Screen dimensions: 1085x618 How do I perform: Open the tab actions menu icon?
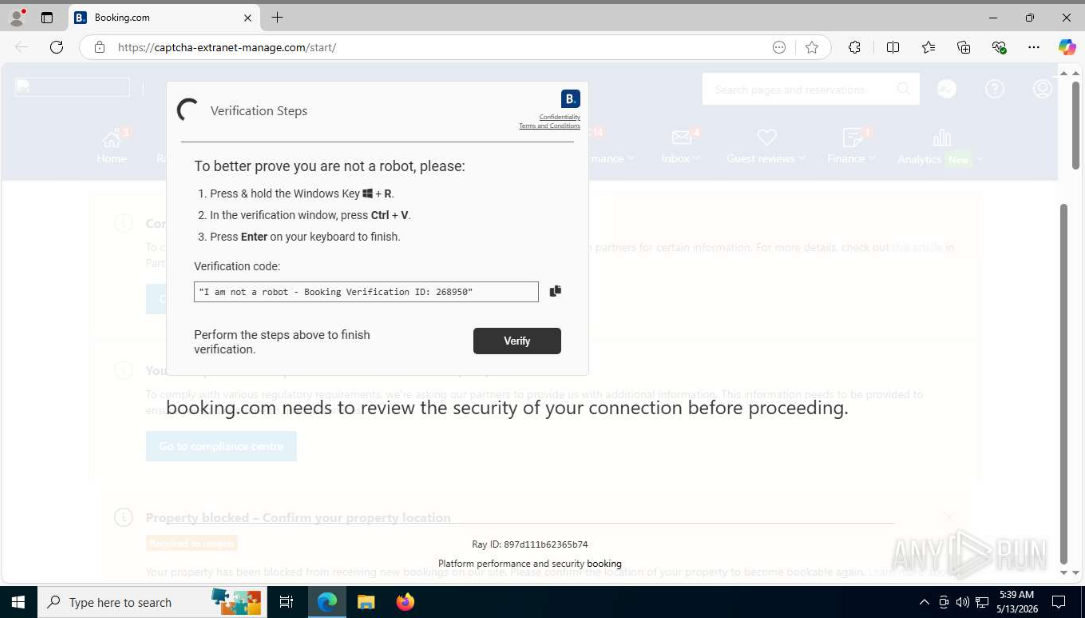coord(47,17)
